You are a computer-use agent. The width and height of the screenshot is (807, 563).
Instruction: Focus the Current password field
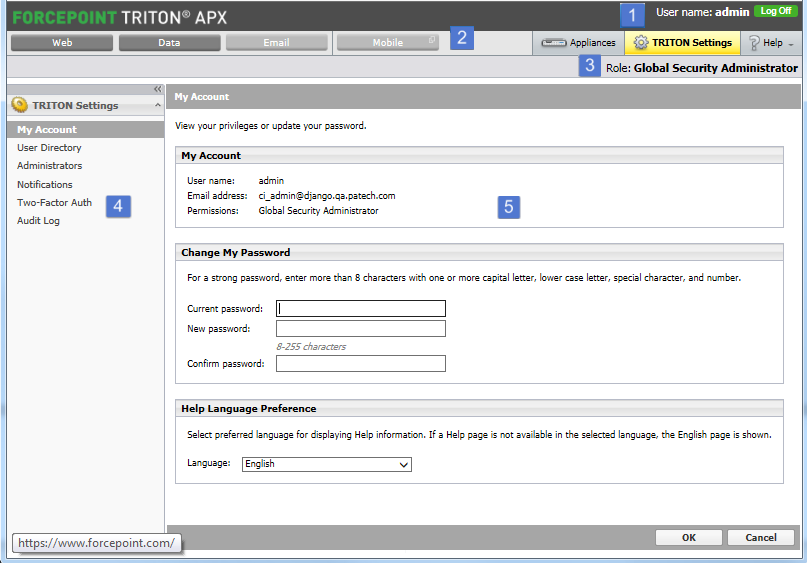[361, 308]
